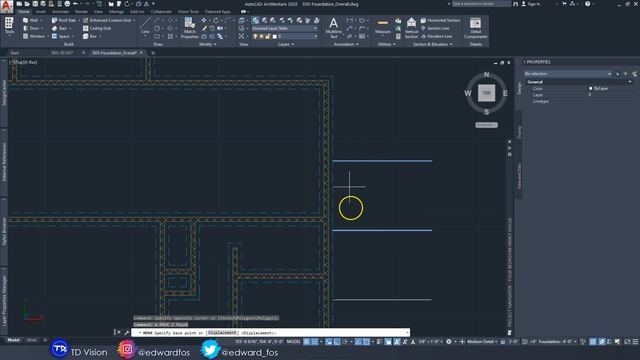Open the Help question mark icon
Viewport: 640px width, 360px height.
coord(587,4)
